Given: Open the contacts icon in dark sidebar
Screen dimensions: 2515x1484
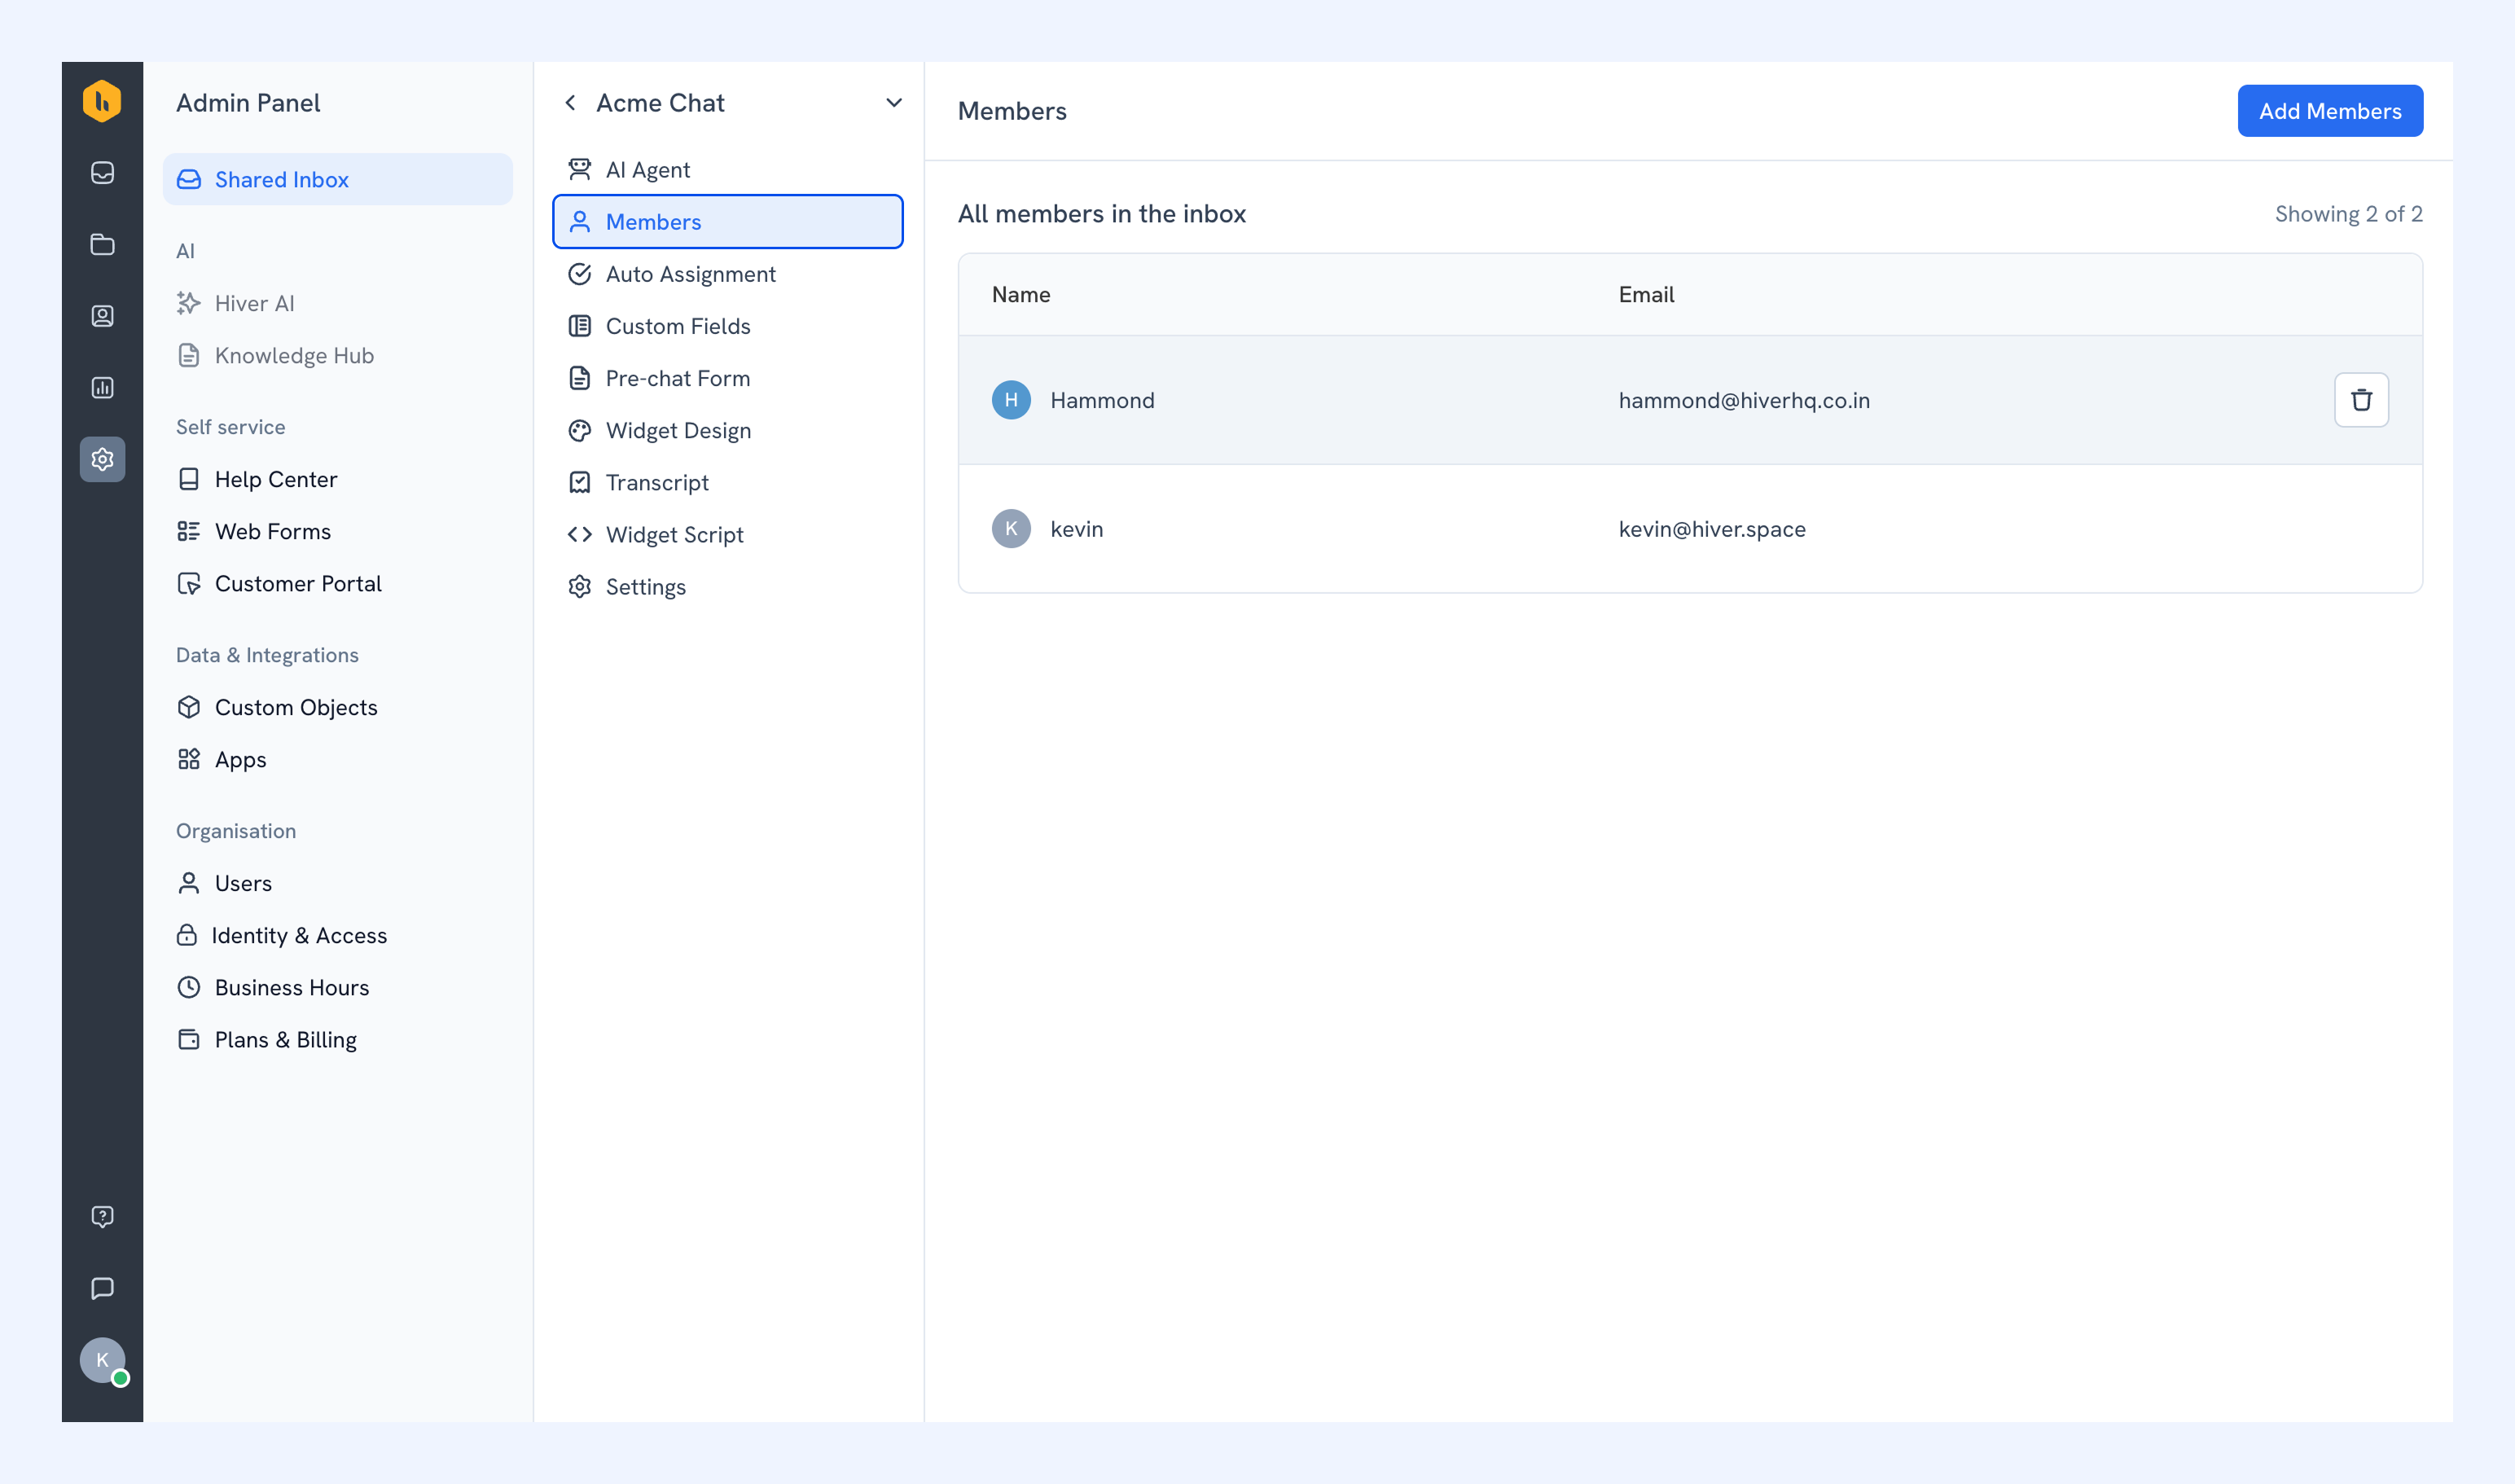Looking at the screenshot, I should click(102, 316).
